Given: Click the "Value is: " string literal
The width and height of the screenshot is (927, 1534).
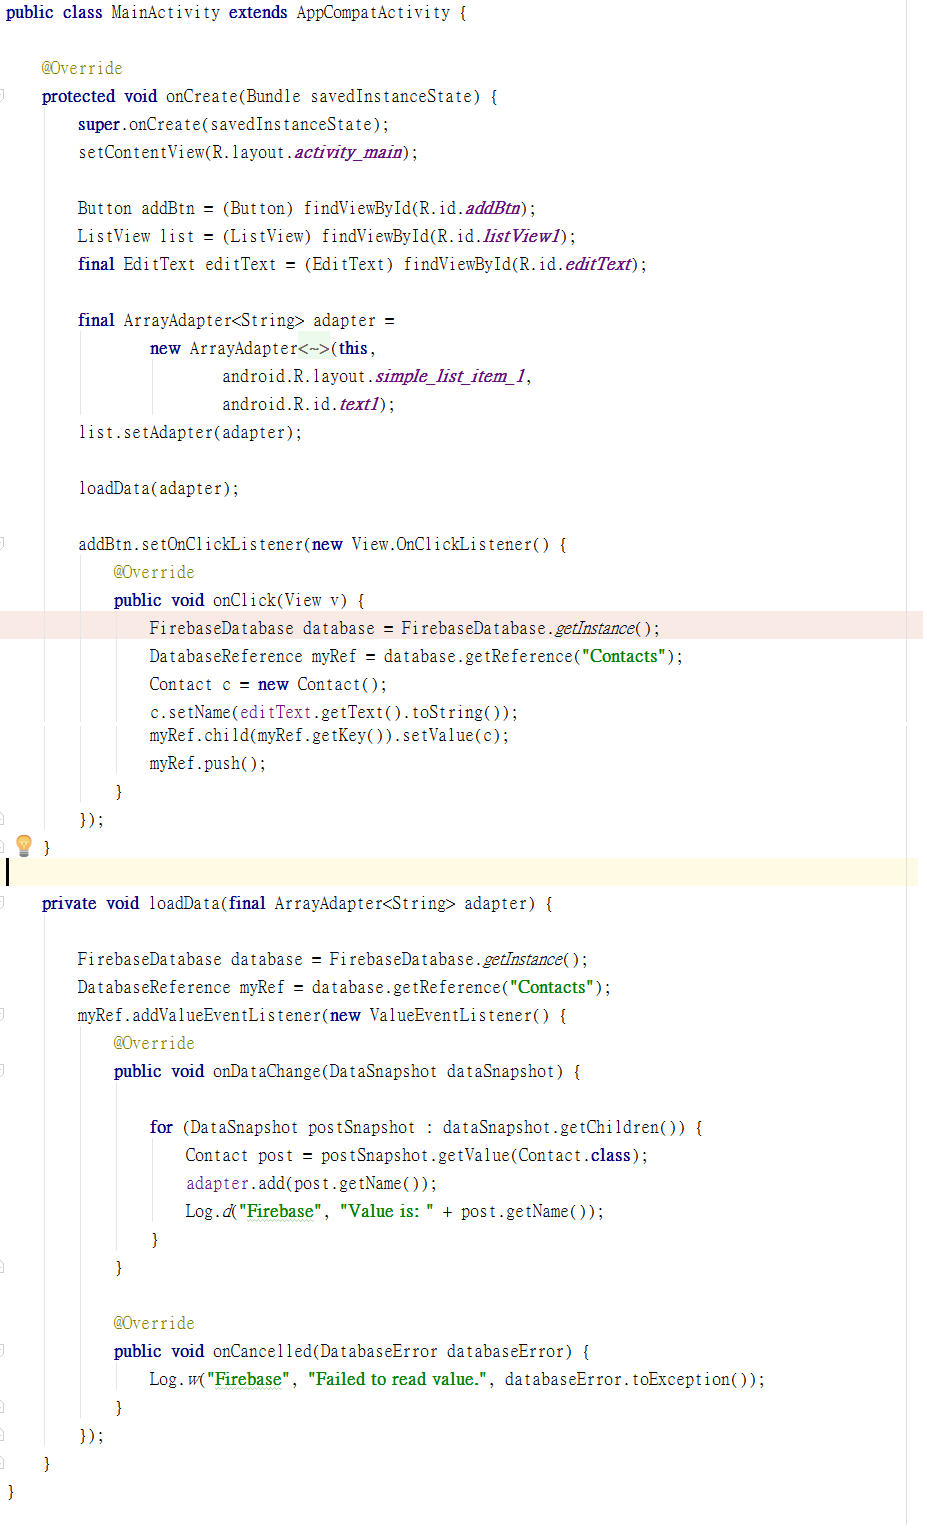Looking at the screenshot, I should pyautogui.click(x=387, y=1211).
